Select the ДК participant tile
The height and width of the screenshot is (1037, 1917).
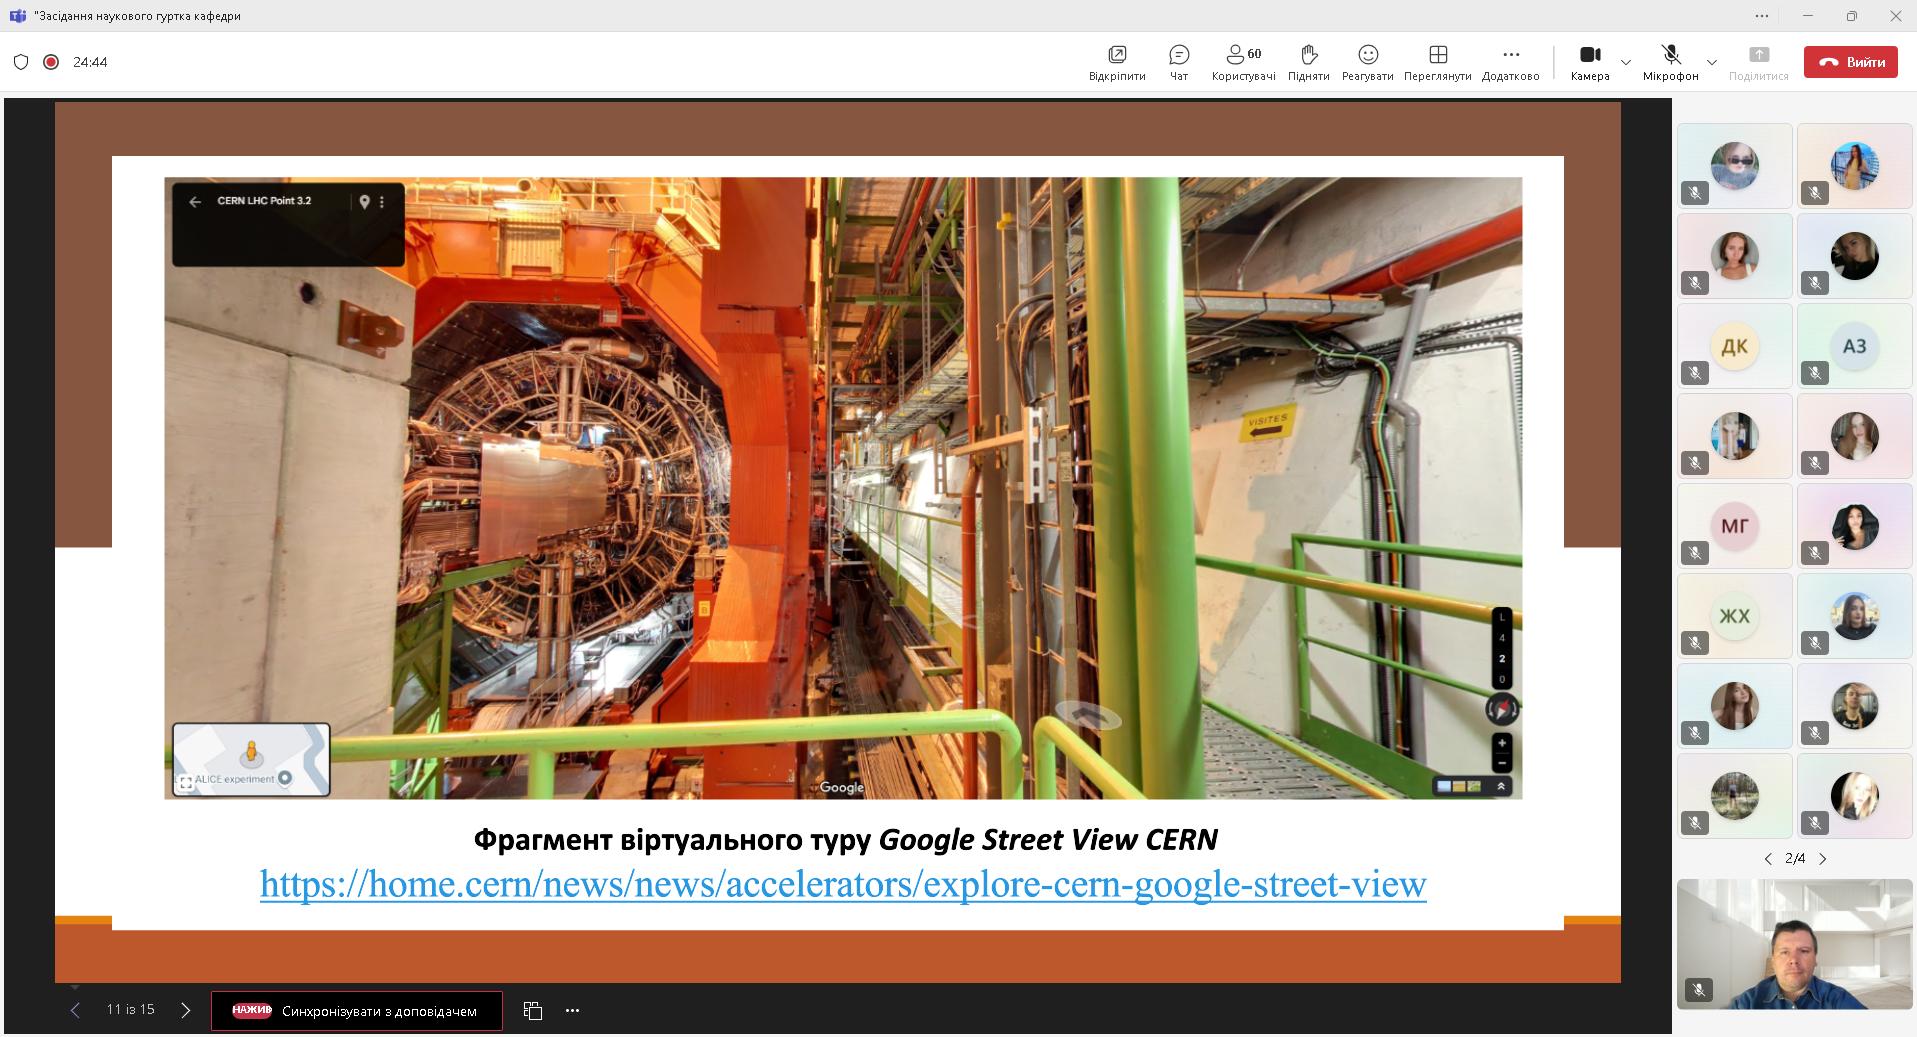(x=1735, y=346)
